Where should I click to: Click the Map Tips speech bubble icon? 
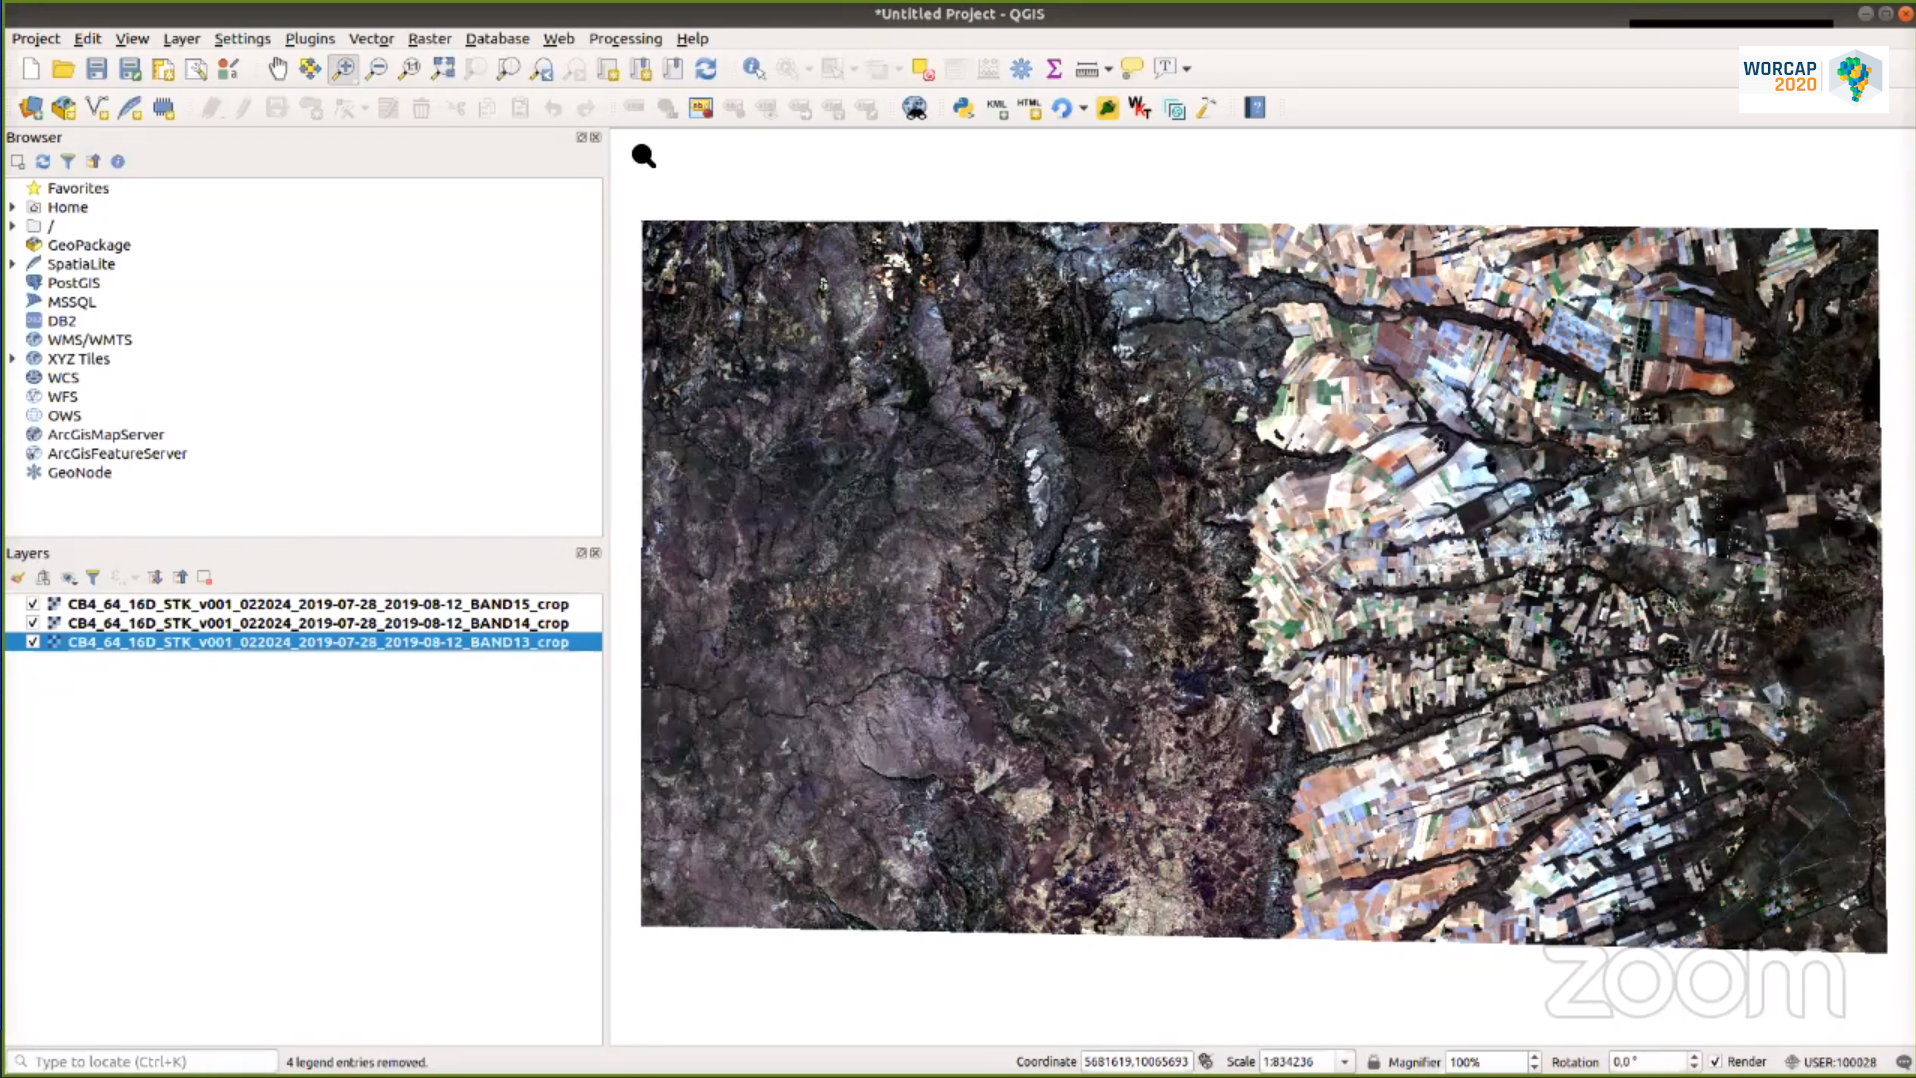[1132, 68]
